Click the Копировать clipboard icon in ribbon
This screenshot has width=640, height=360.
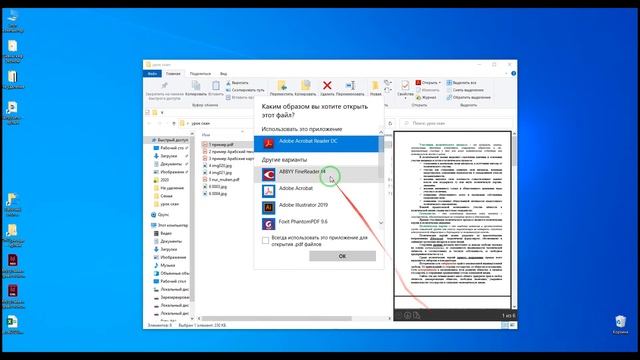(196, 86)
